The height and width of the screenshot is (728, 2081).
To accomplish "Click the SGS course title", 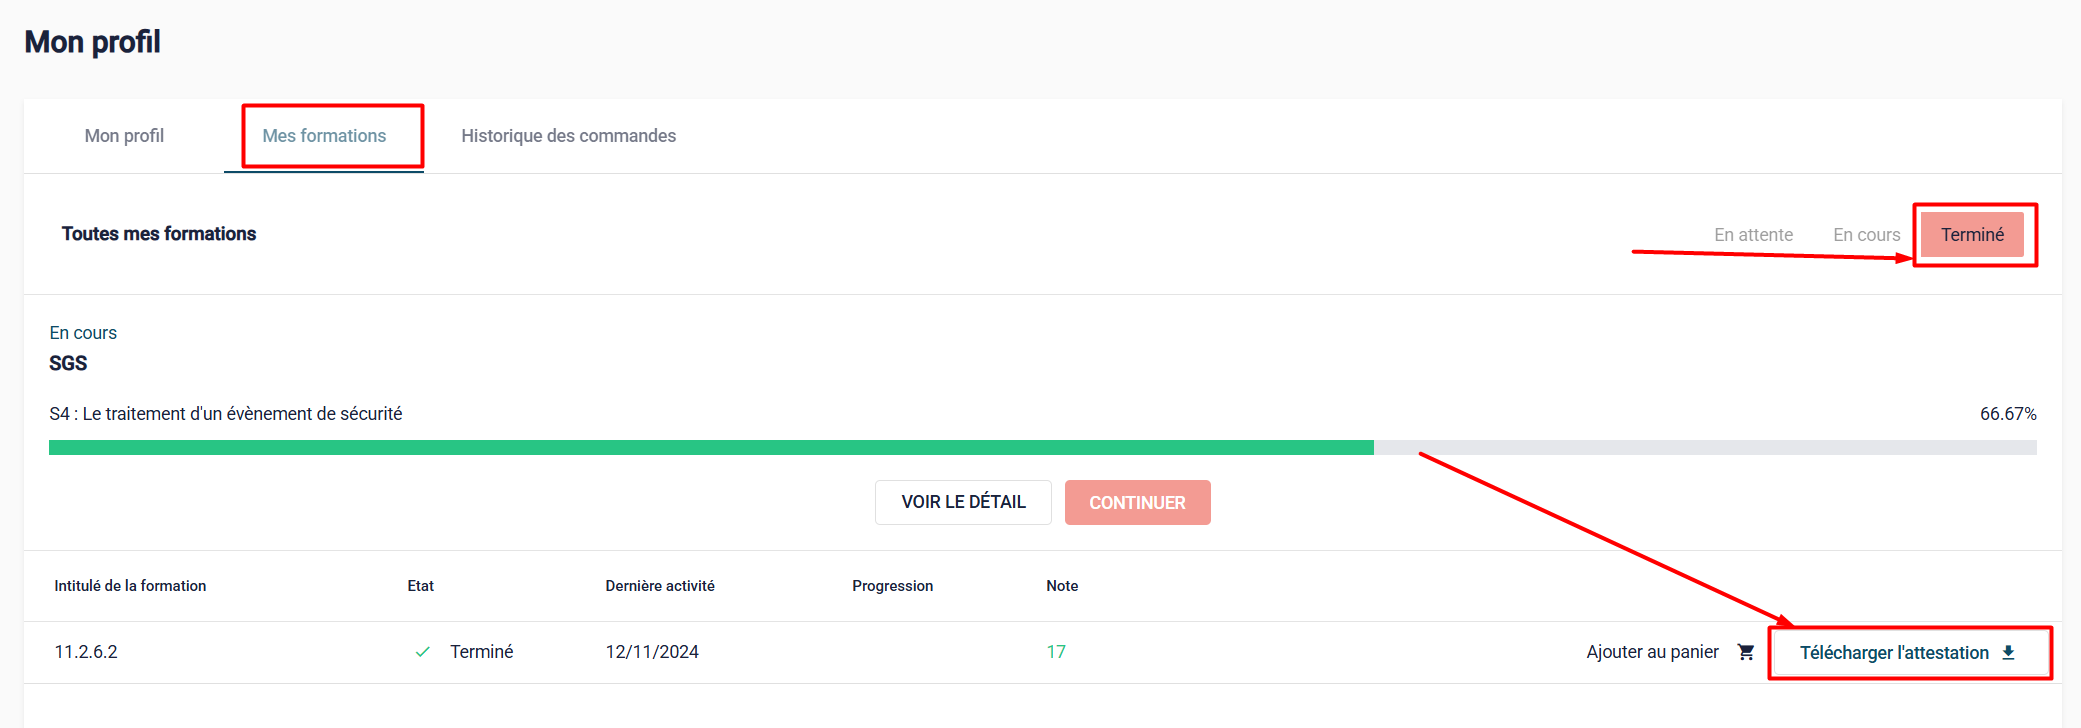I will [x=68, y=363].
